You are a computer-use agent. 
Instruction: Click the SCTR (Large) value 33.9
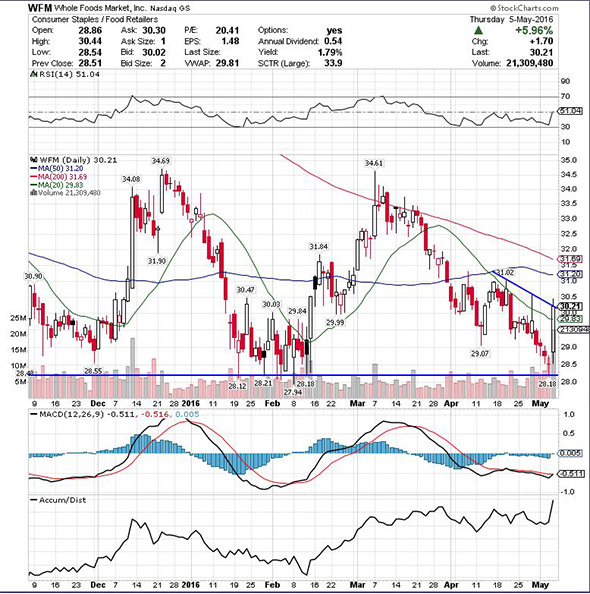[x=333, y=63]
